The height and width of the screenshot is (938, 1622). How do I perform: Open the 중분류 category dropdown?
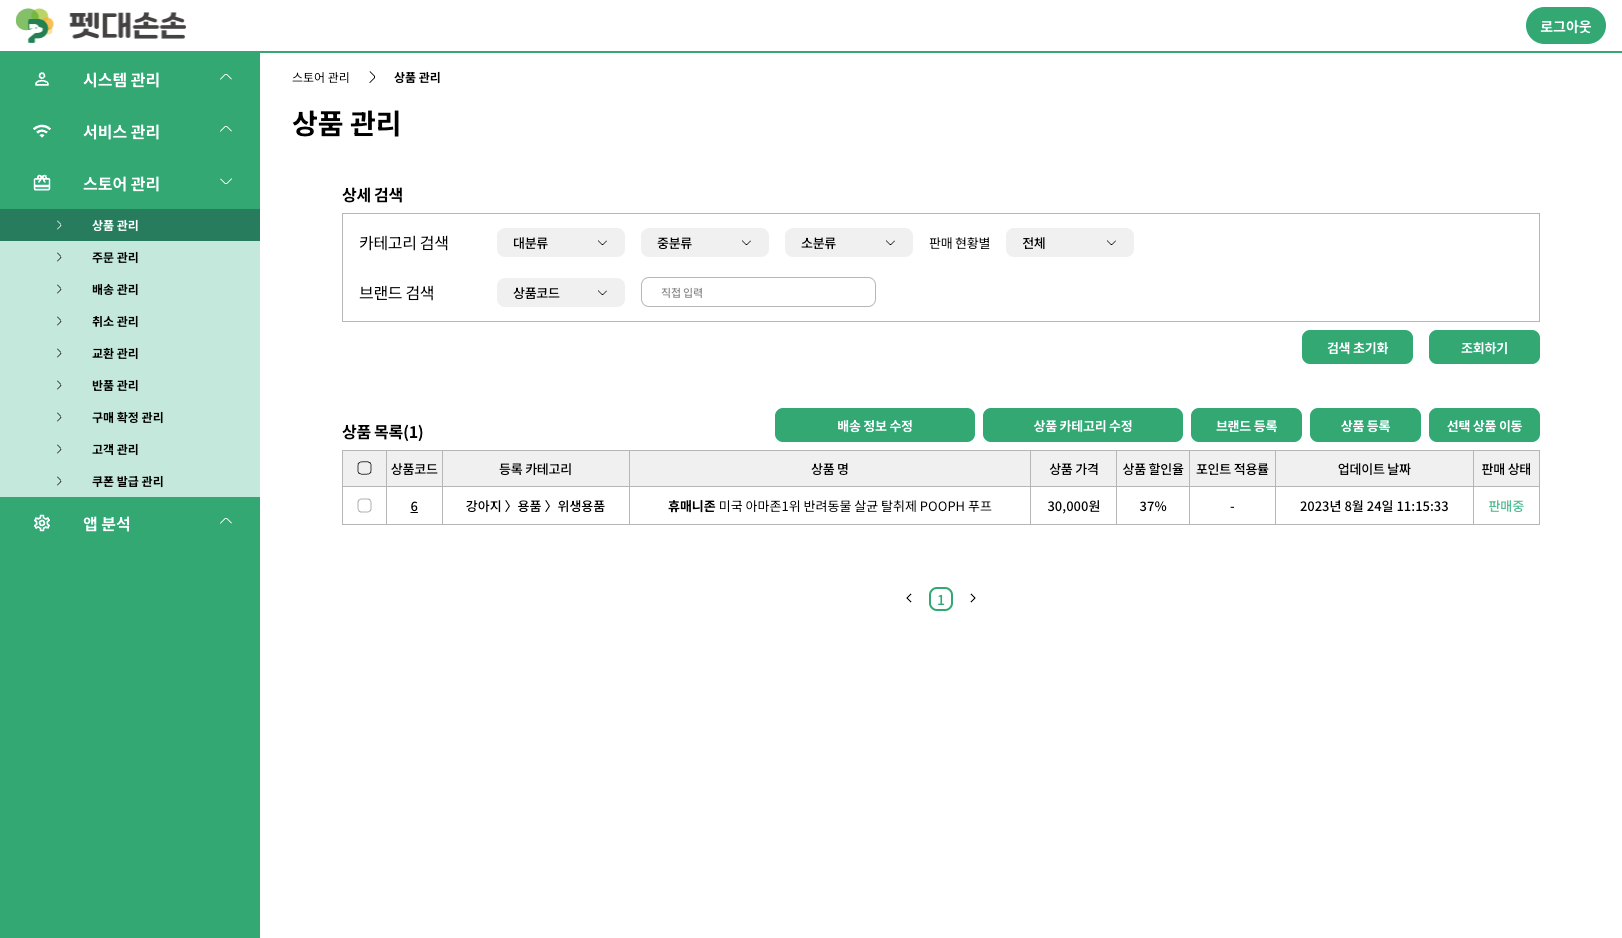click(705, 243)
